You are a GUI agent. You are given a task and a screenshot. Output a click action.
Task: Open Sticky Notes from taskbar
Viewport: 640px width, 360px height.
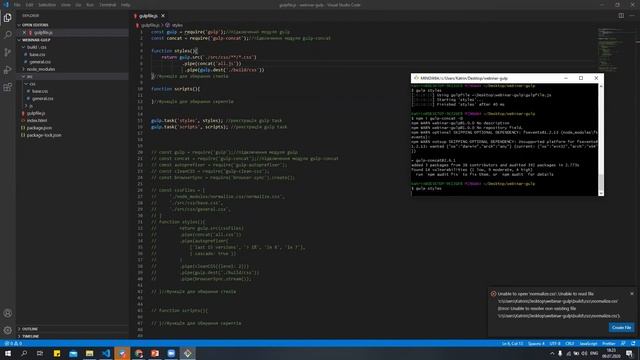tap(57, 353)
